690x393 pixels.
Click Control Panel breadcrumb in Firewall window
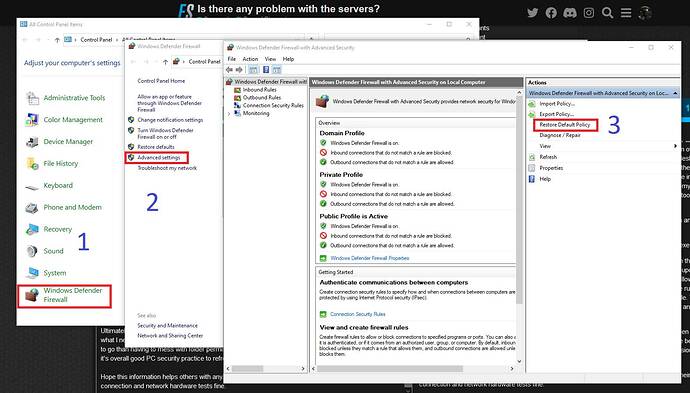pyautogui.click(x=204, y=62)
